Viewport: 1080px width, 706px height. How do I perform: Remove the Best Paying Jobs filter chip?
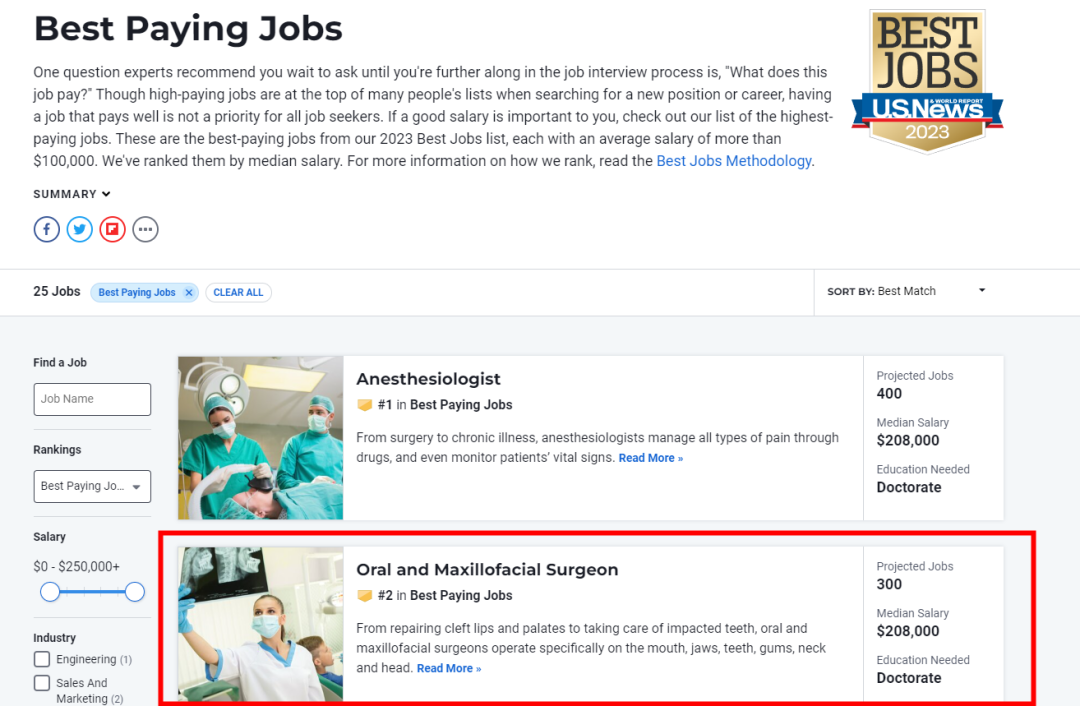point(189,293)
